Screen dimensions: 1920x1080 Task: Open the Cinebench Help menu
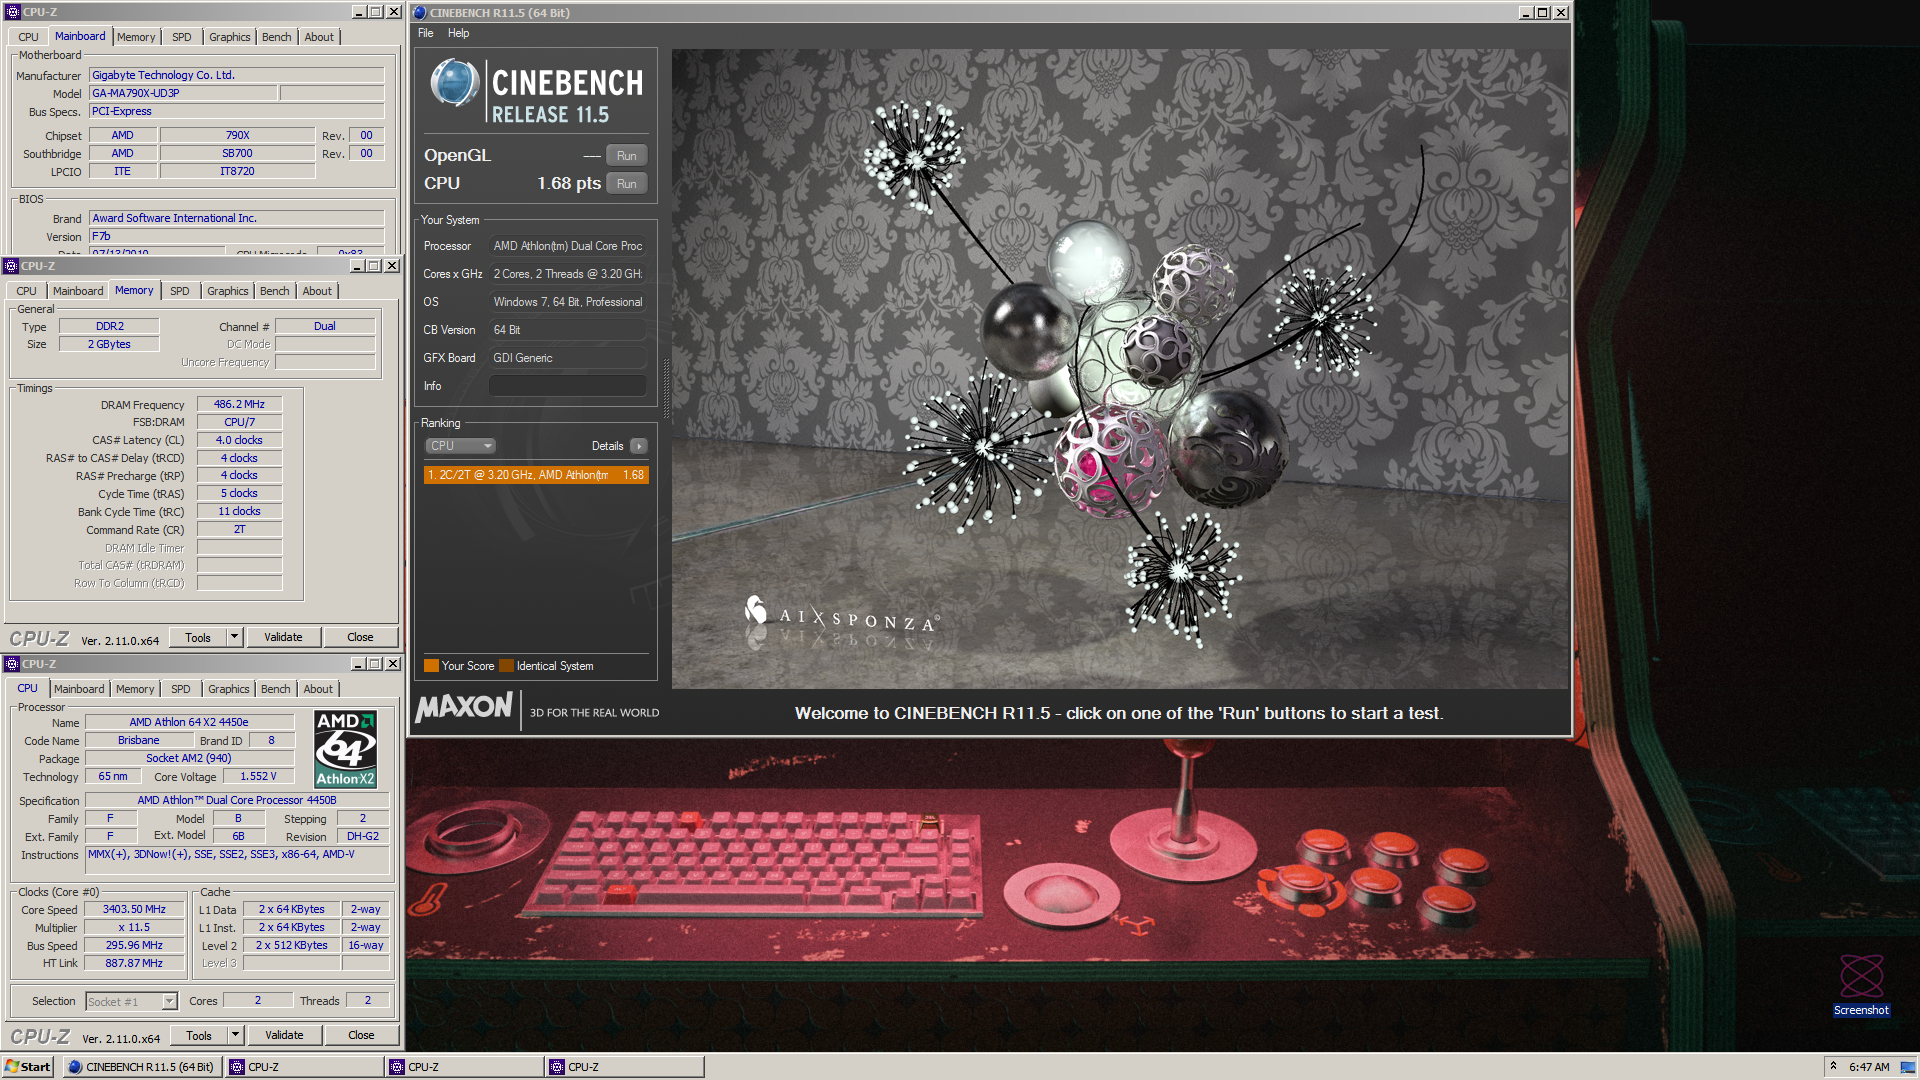coord(458,33)
